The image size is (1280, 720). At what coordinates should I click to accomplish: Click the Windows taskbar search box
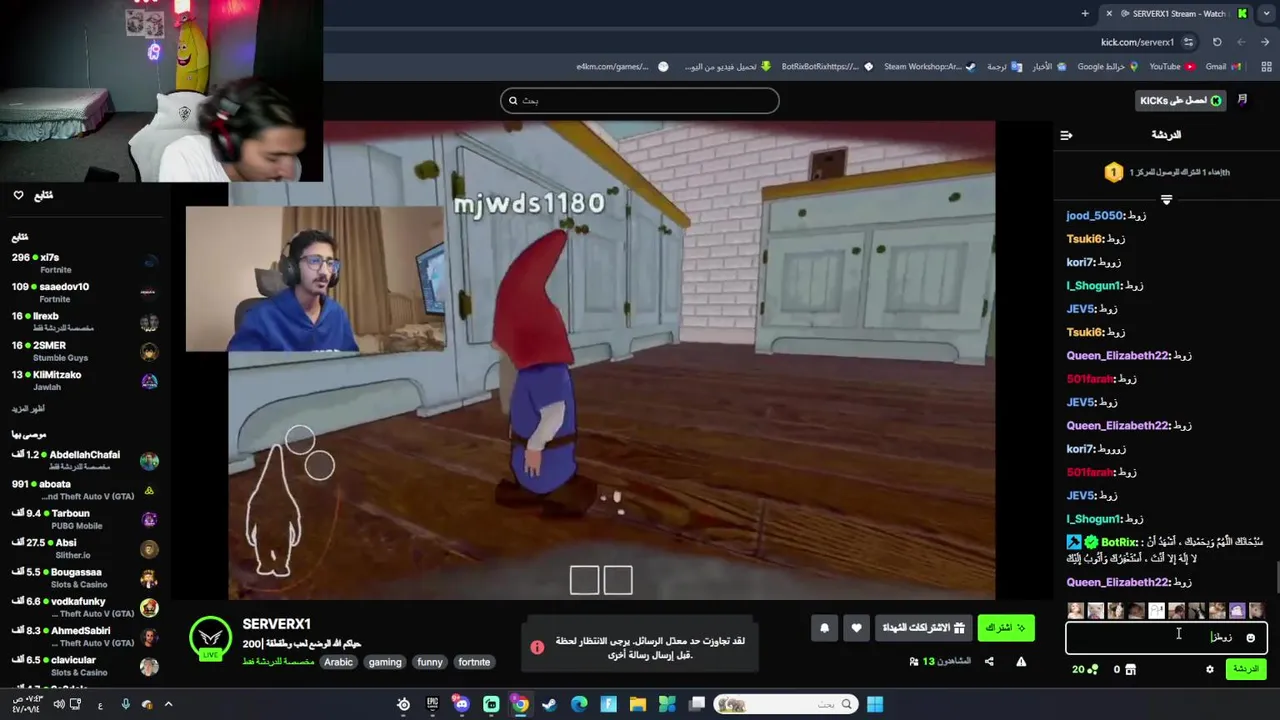[x=787, y=704]
